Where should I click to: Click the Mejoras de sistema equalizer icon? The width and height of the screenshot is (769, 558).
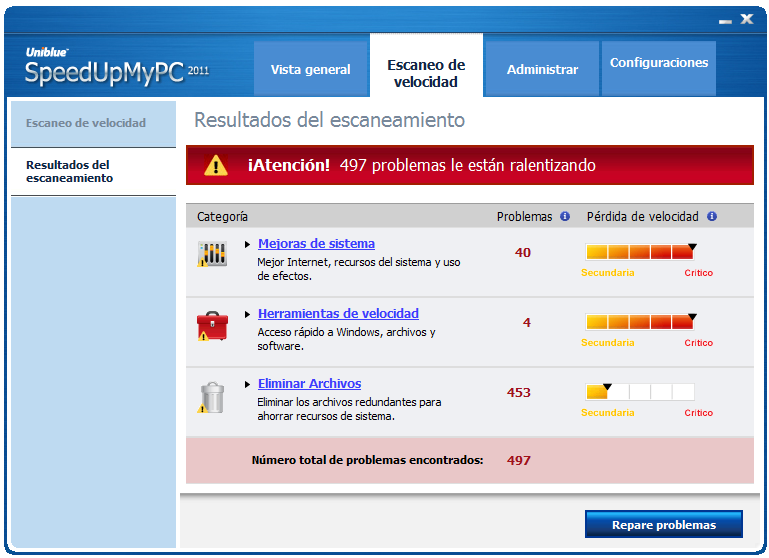click(212, 254)
